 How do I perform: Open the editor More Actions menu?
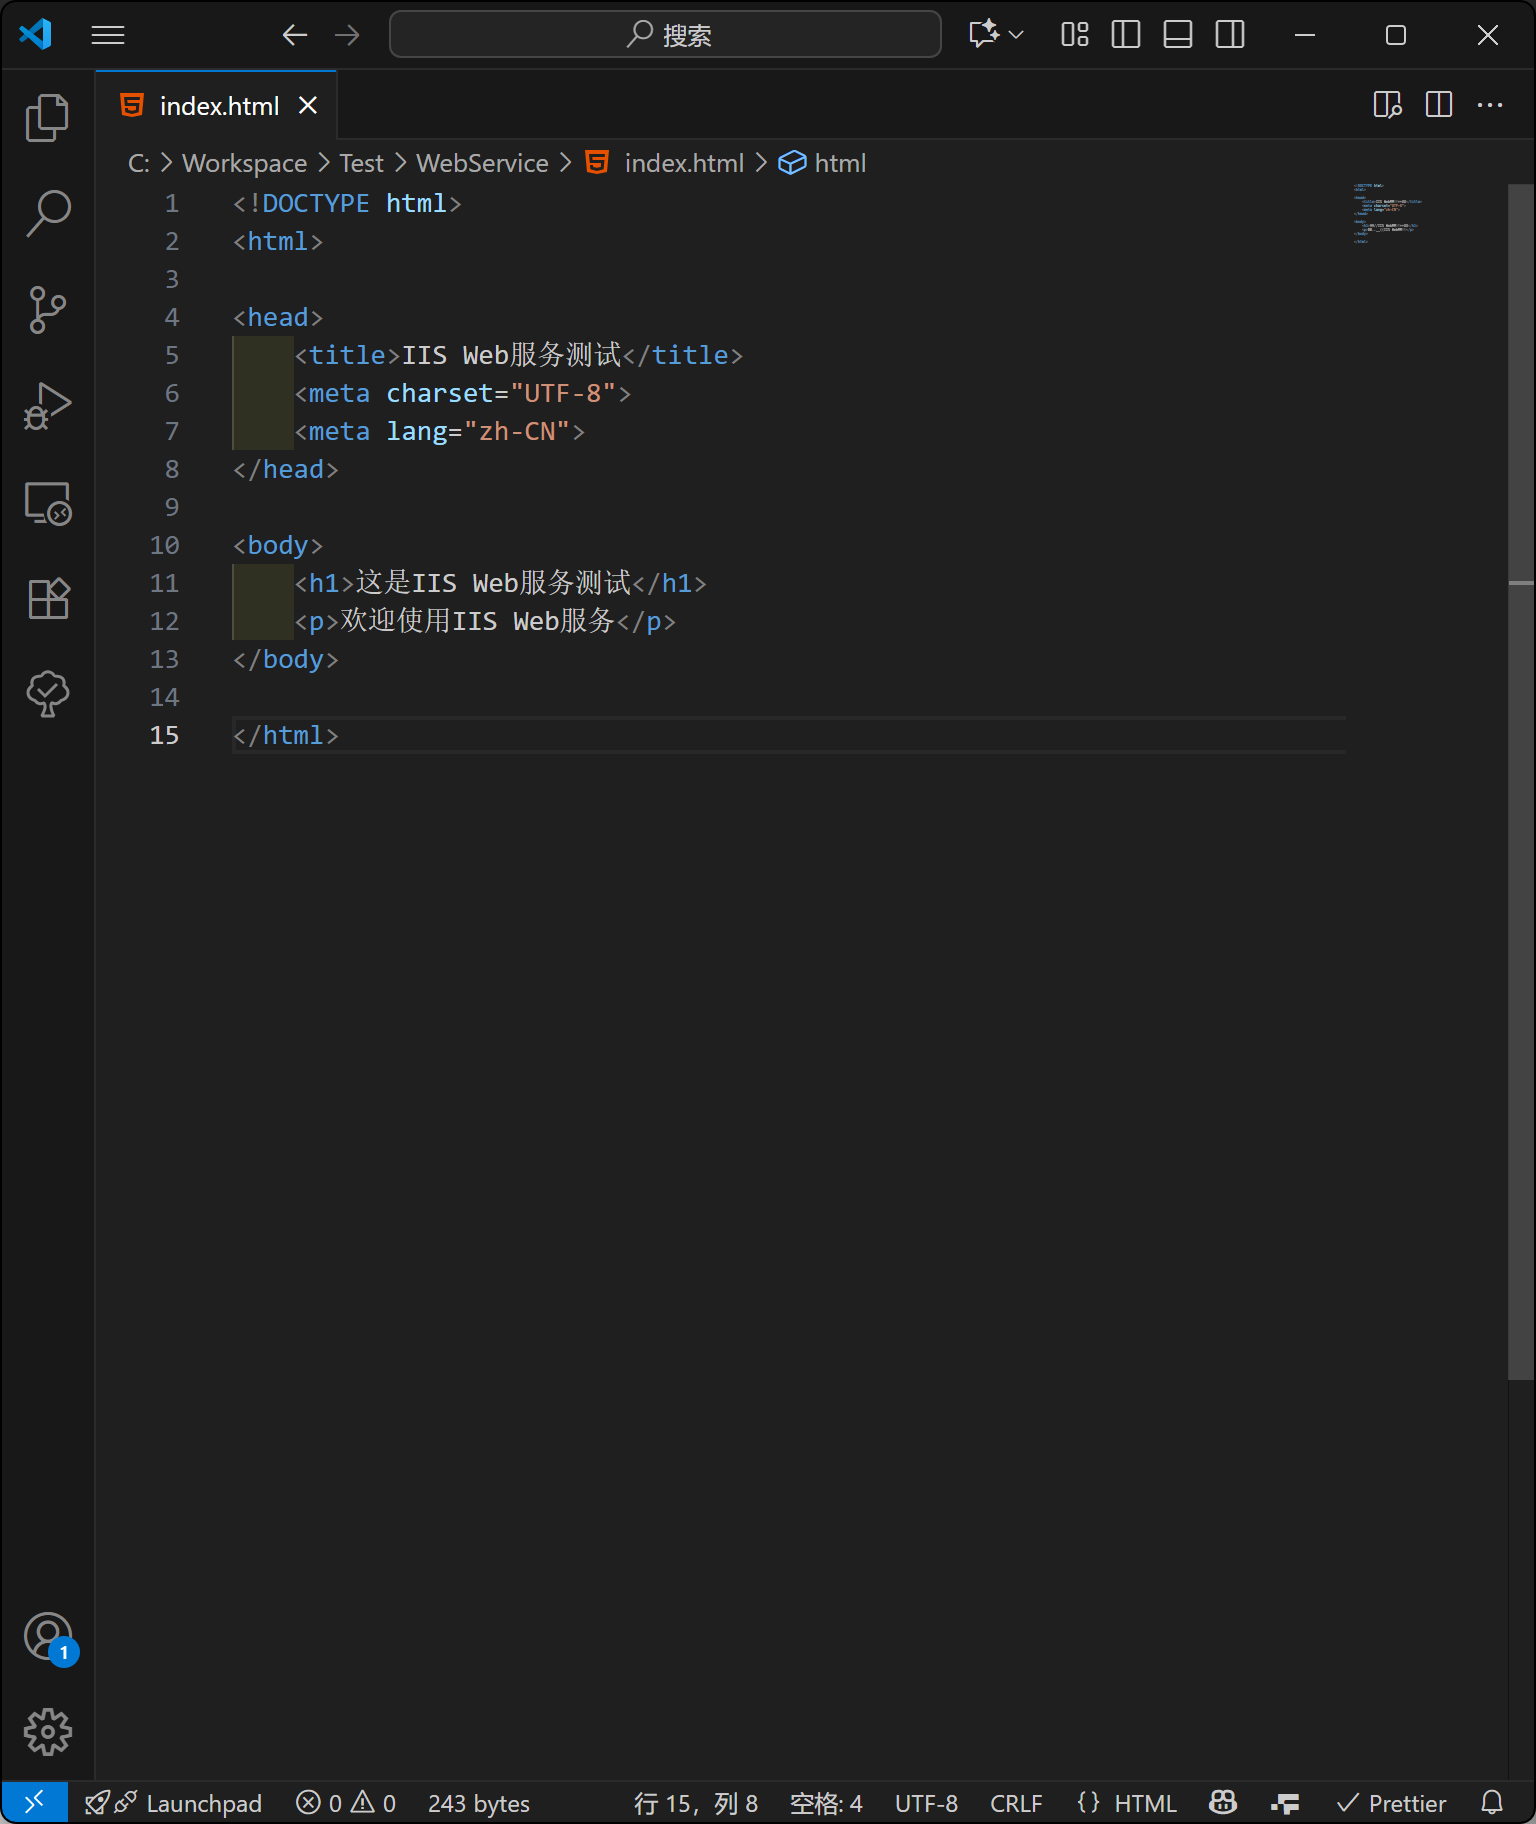coord(1490,105)
